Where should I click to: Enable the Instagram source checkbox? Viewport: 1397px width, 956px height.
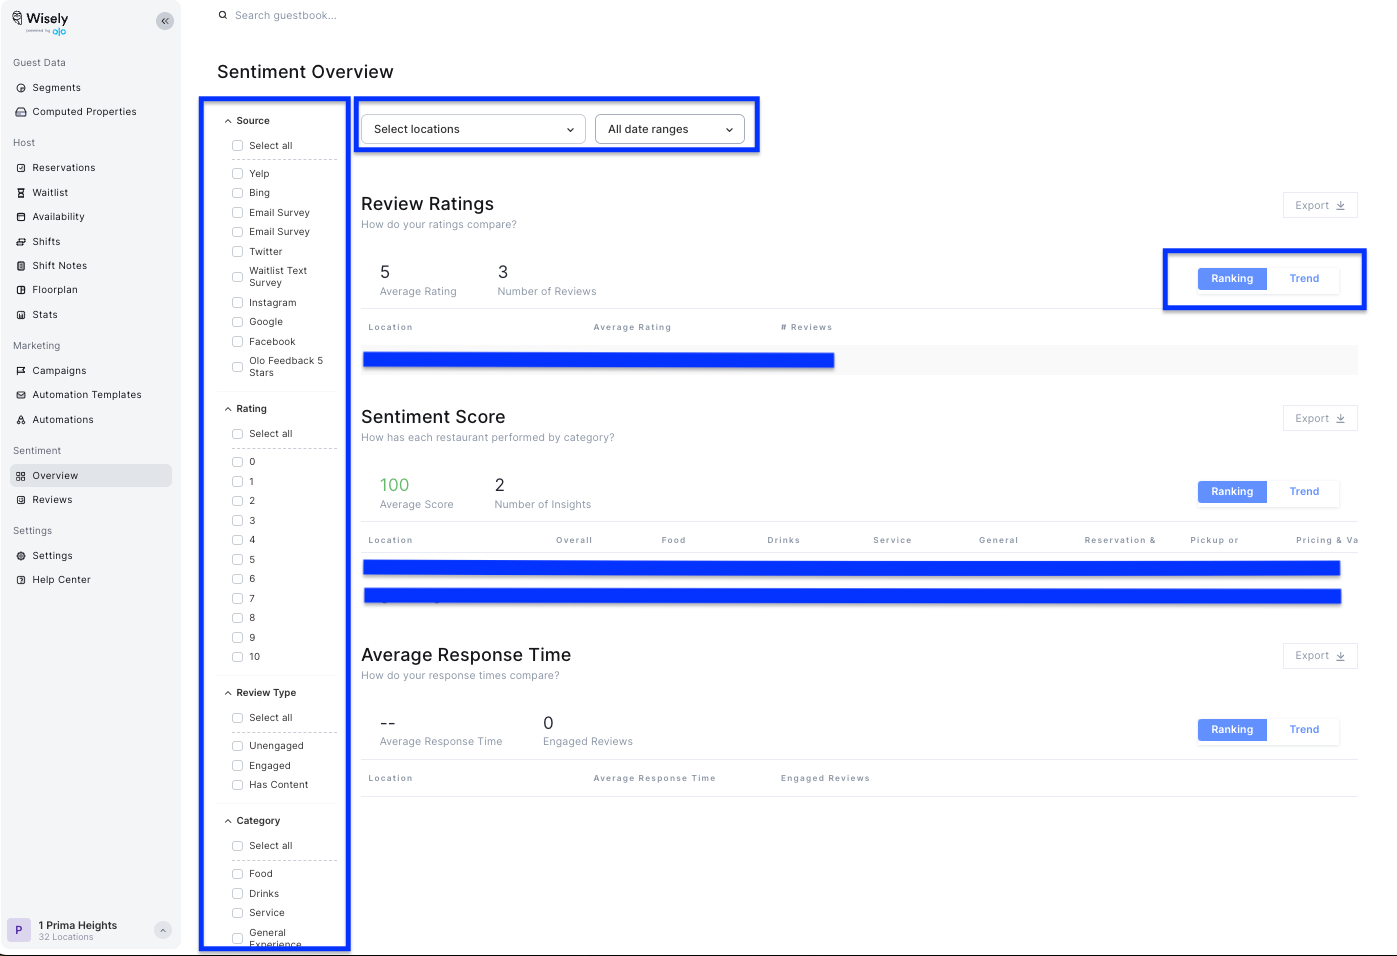[x=238, y=303]
